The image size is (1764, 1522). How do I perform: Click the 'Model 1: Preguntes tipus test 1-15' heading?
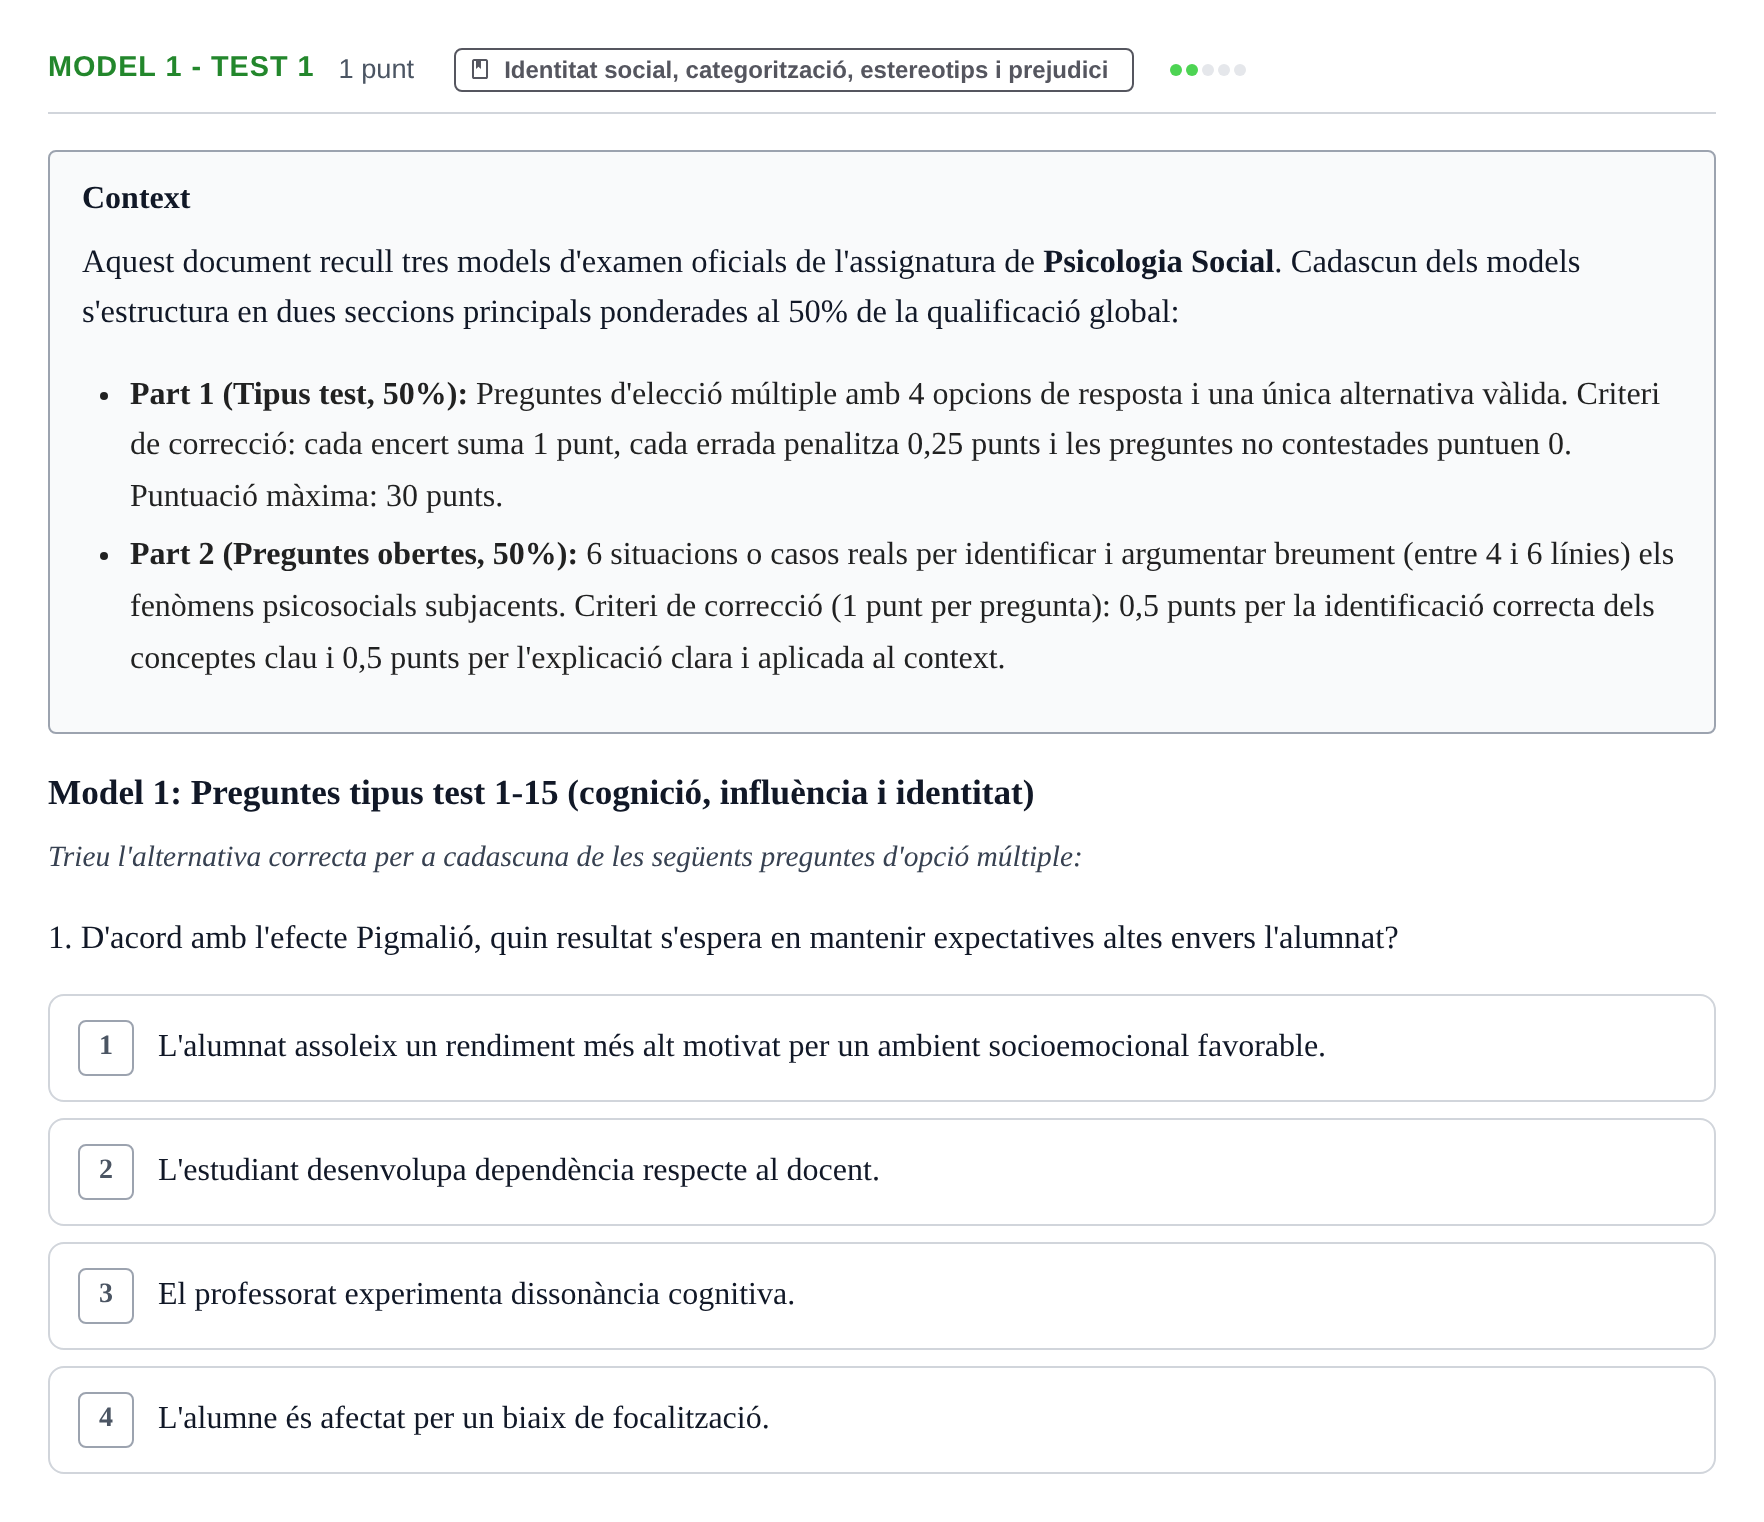click(541, 793)
